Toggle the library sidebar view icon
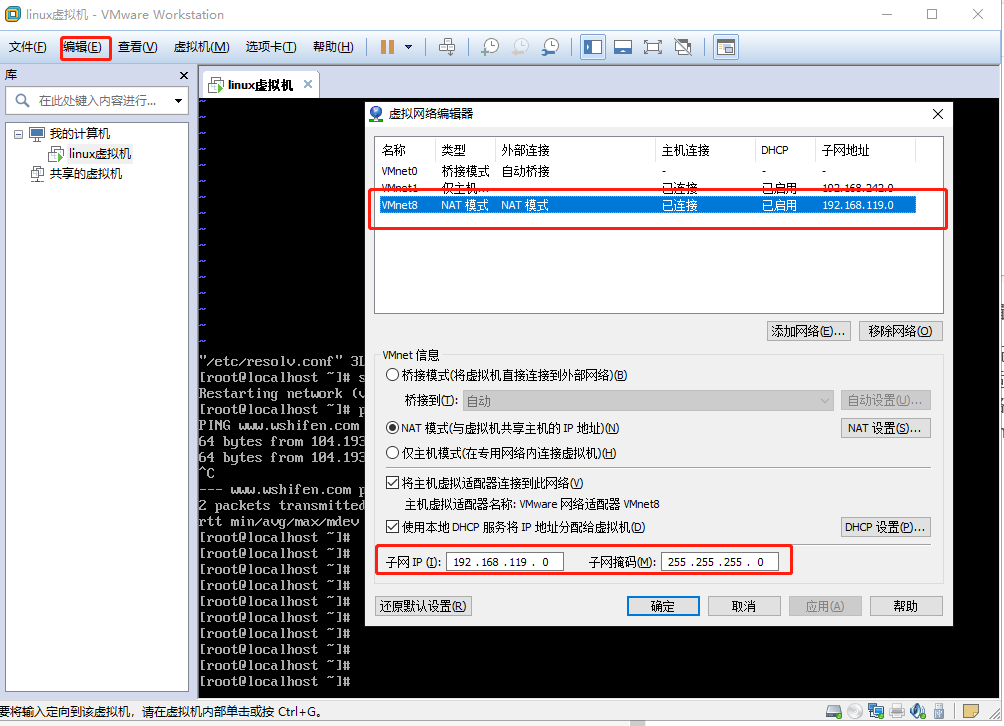The height and width of the screenshot is (726, 1004). click(593, 47)
